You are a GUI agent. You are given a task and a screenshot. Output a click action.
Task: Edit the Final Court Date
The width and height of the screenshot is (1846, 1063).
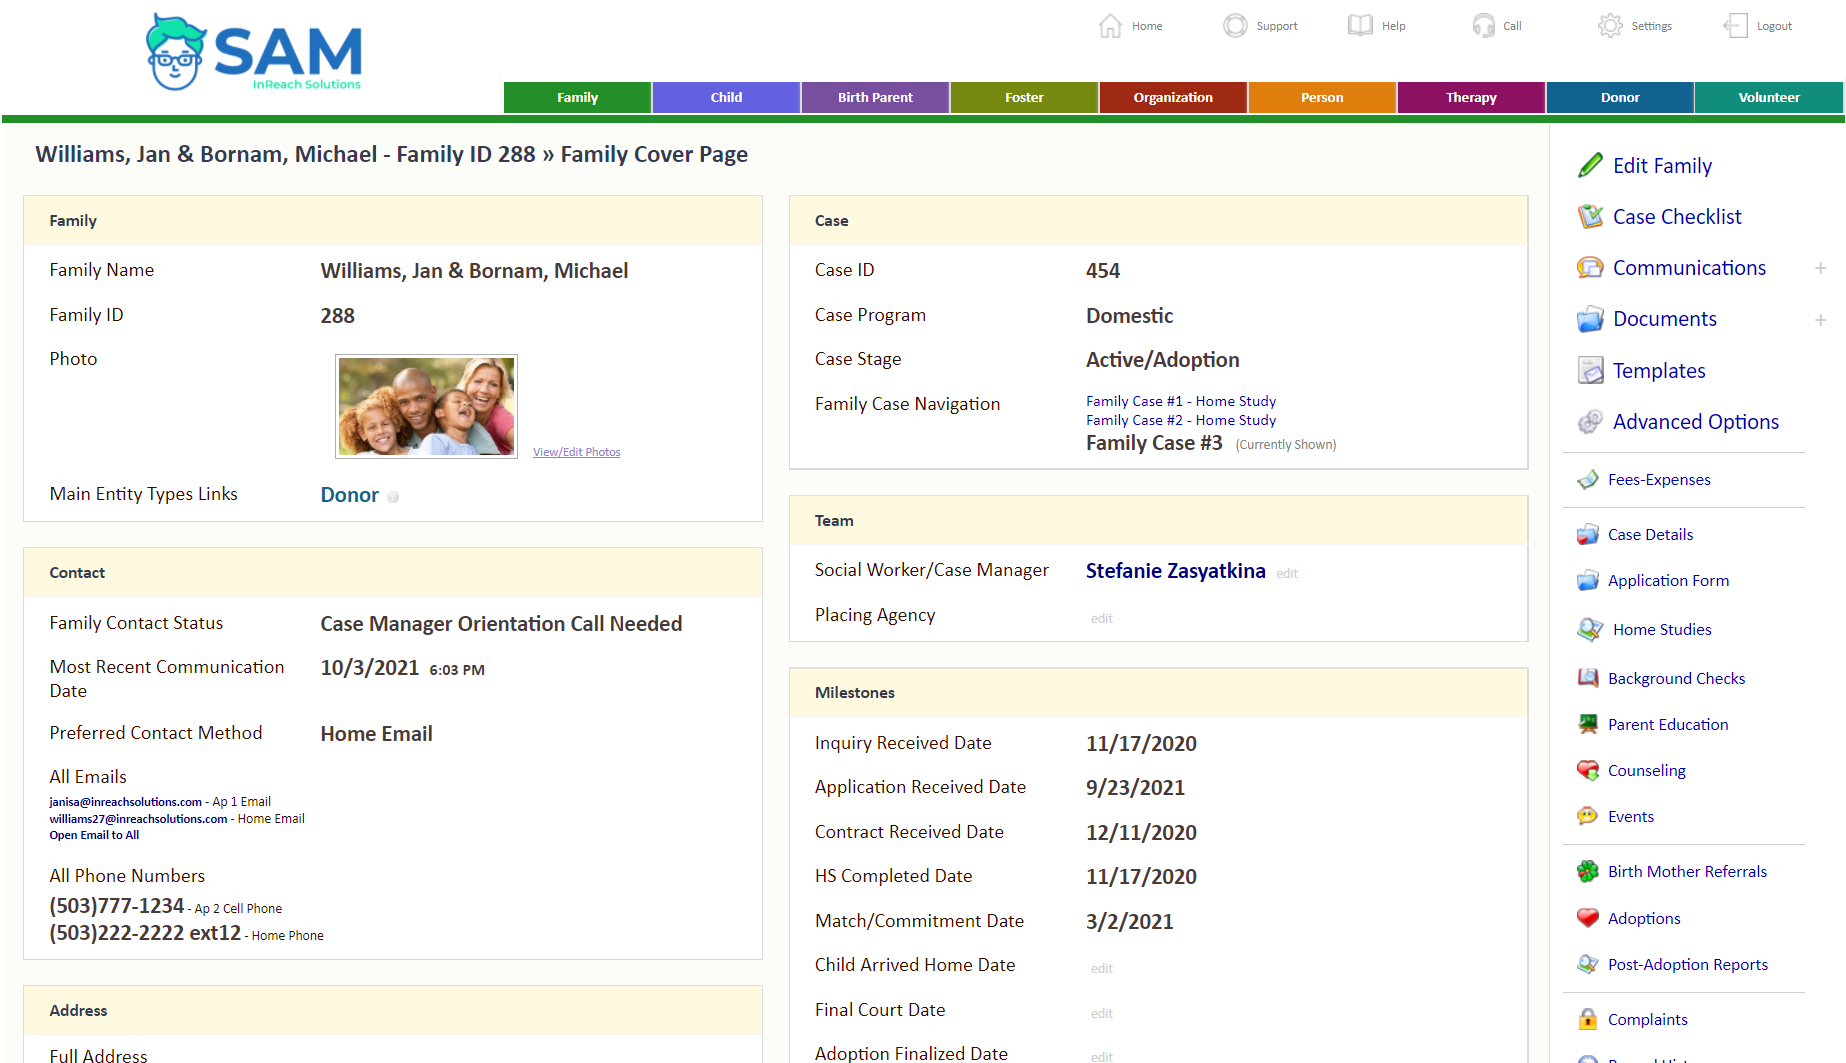1102,1014
